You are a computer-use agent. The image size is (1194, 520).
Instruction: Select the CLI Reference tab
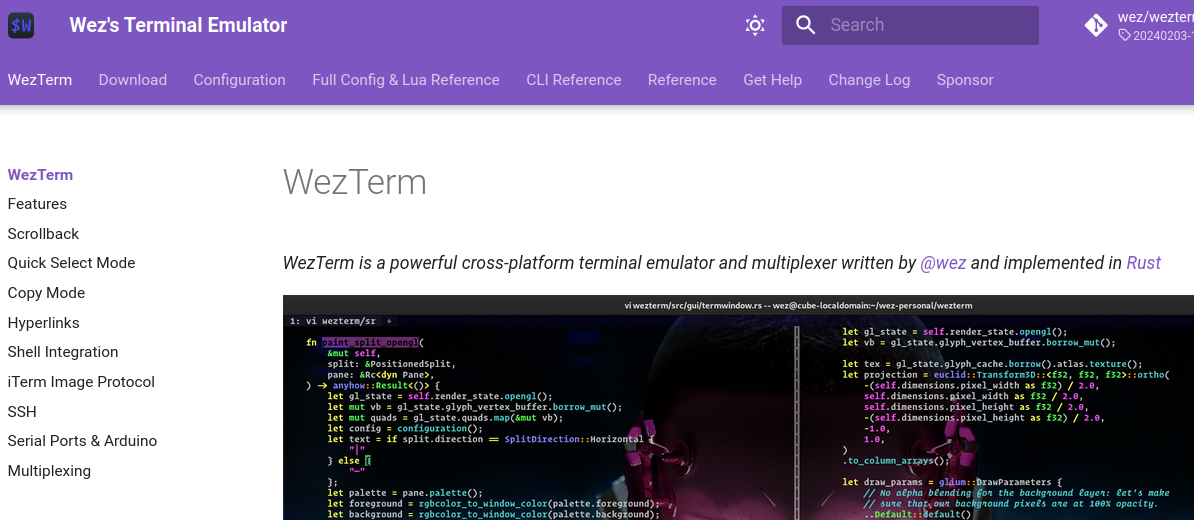[574, 80]
